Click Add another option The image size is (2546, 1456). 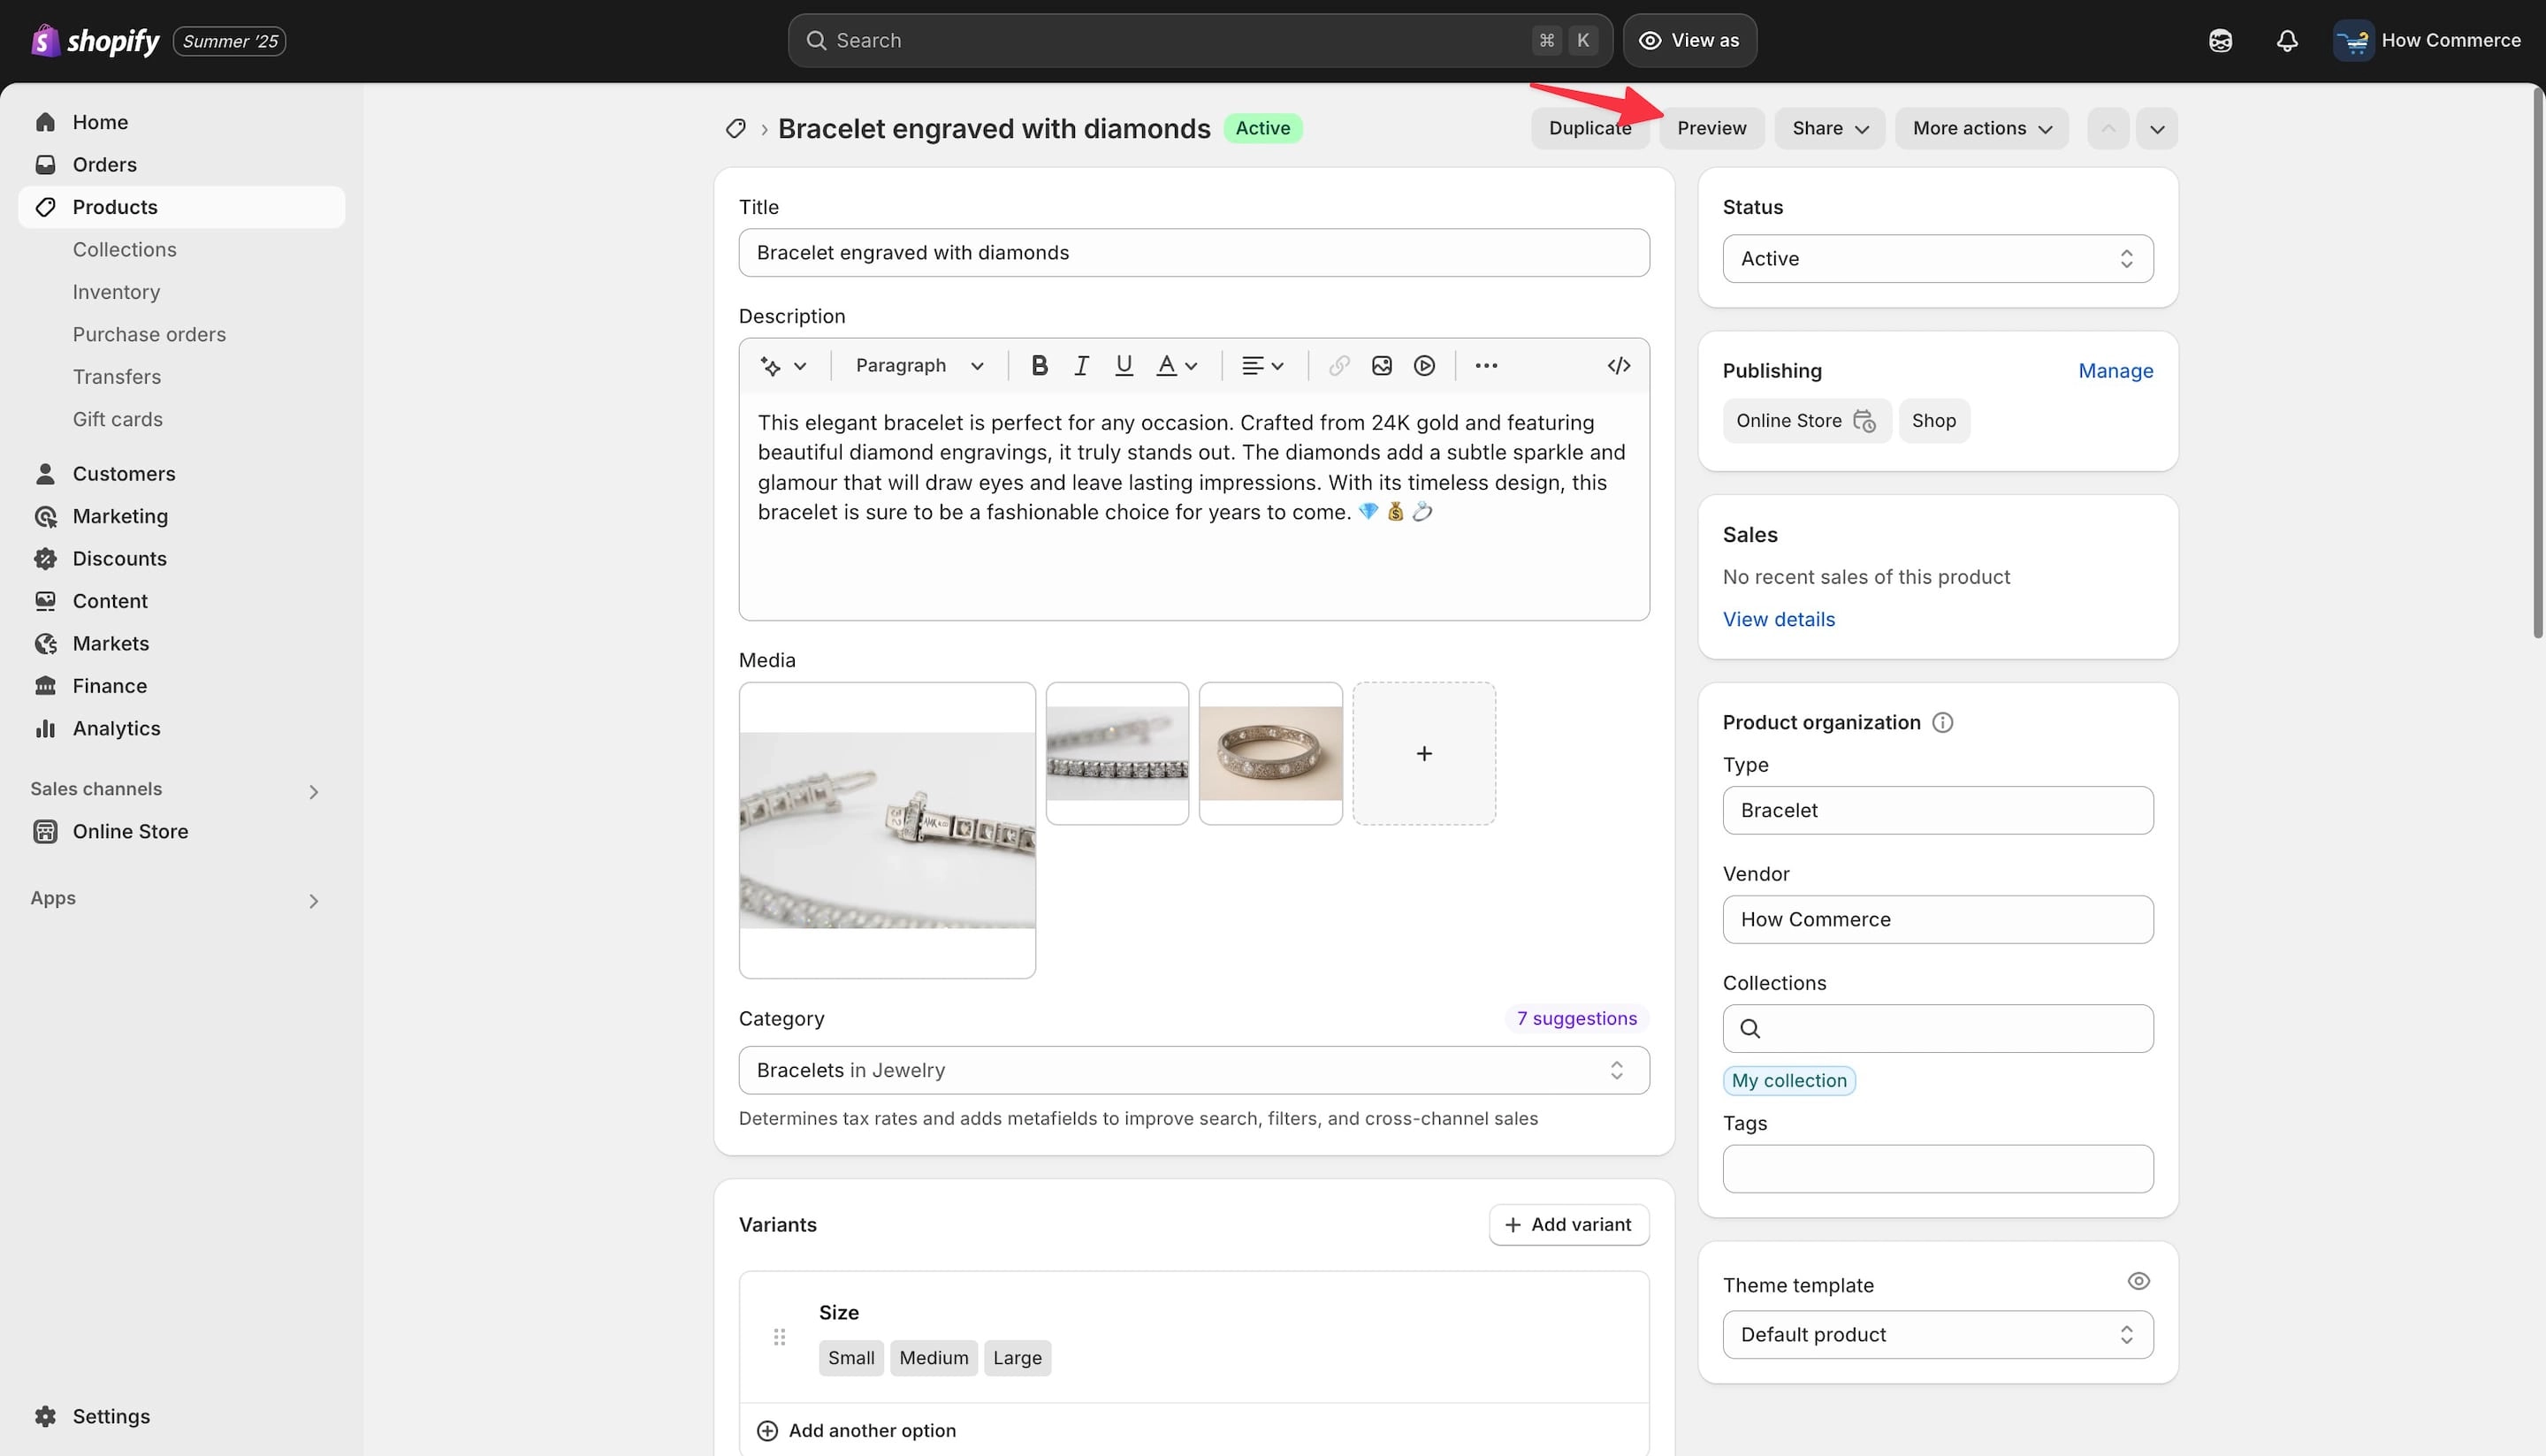click(857, 1431)
